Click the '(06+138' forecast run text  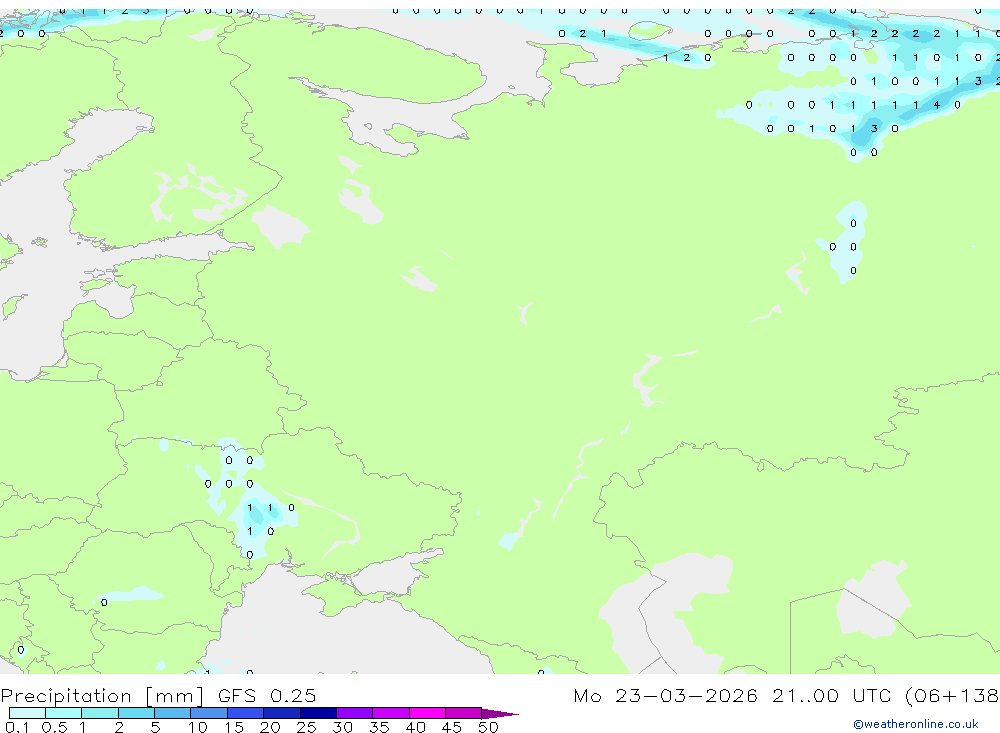coord(952,695)
